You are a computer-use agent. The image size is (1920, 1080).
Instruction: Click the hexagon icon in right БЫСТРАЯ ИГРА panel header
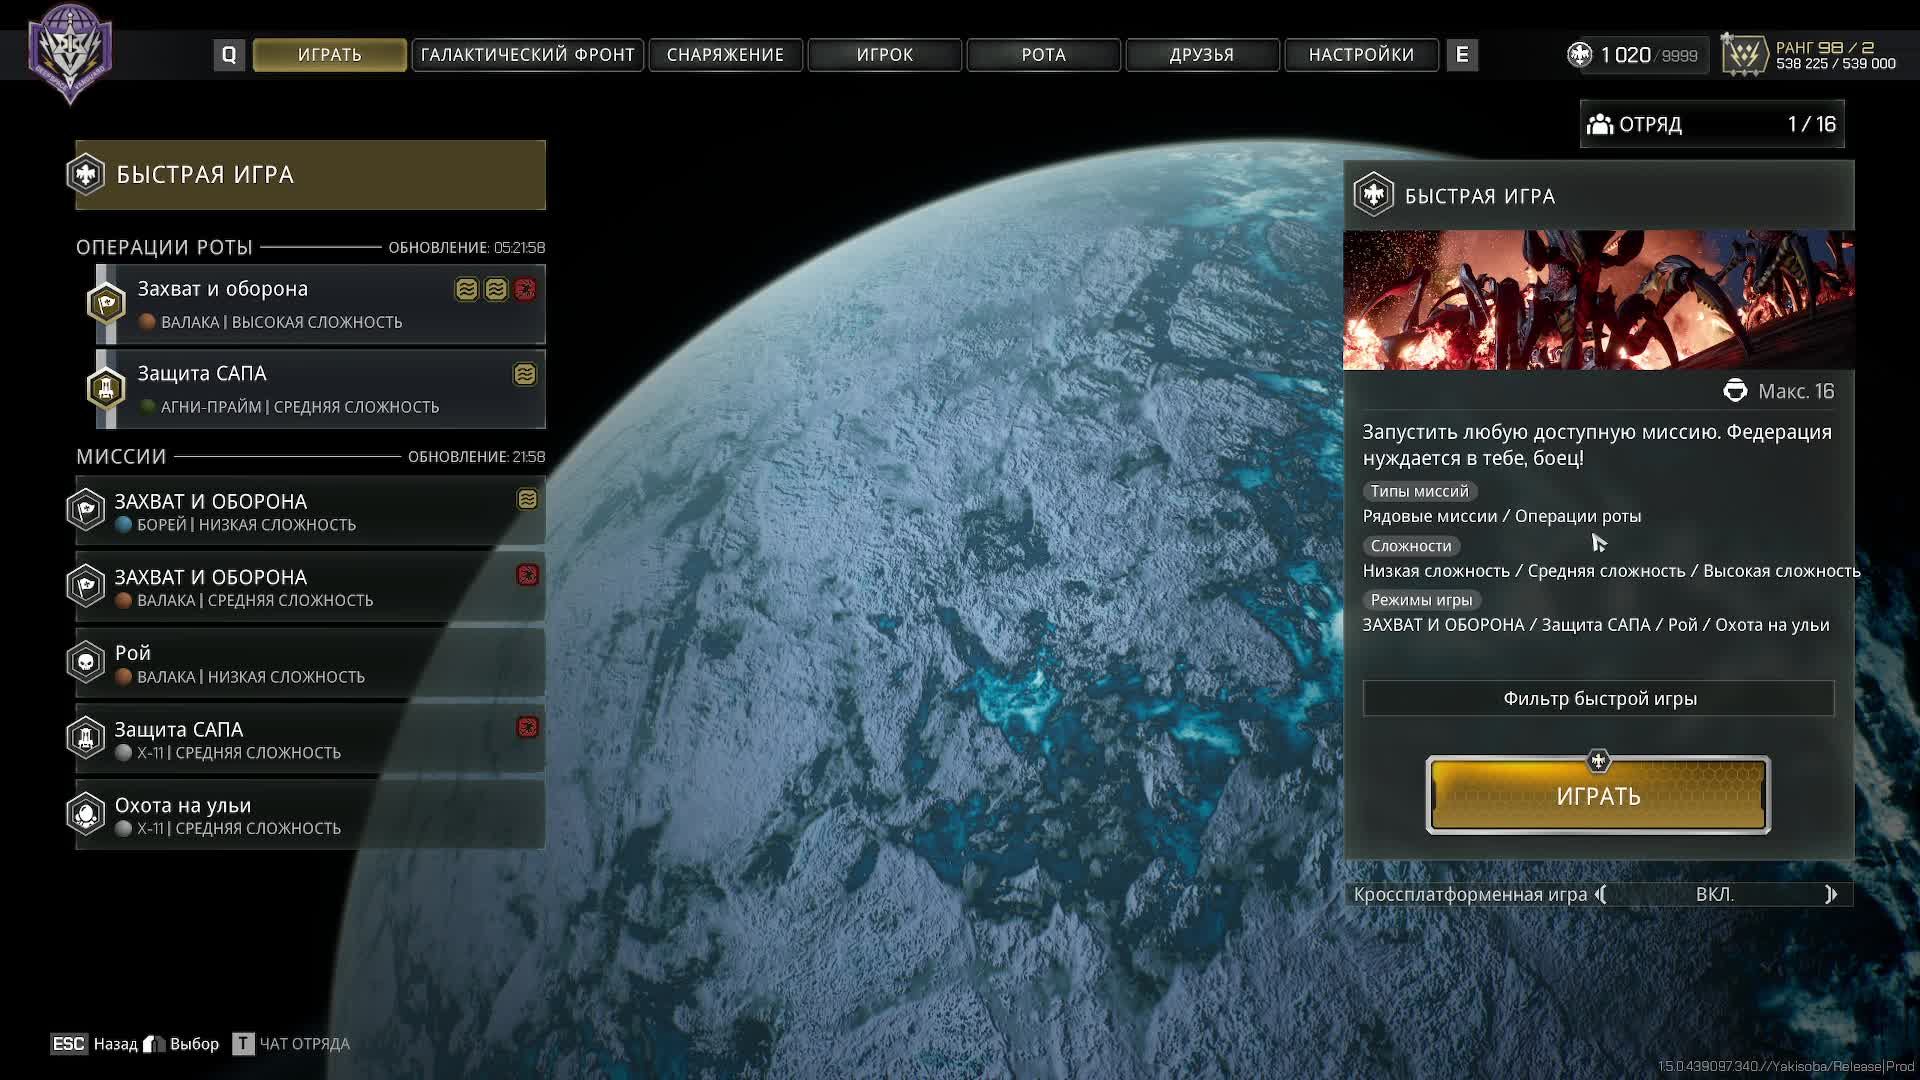1374,195
